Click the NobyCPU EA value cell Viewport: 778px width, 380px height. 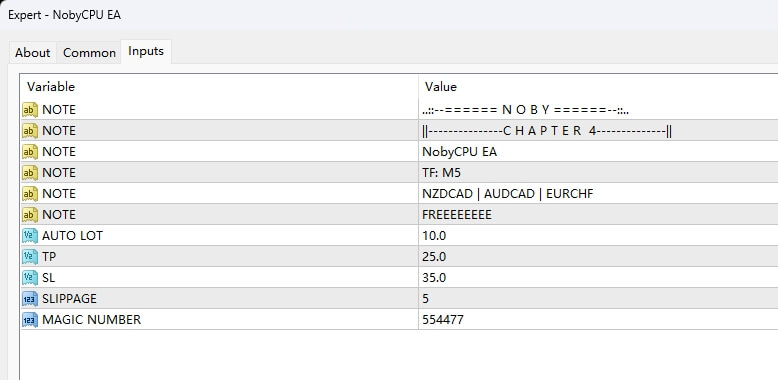598,151
